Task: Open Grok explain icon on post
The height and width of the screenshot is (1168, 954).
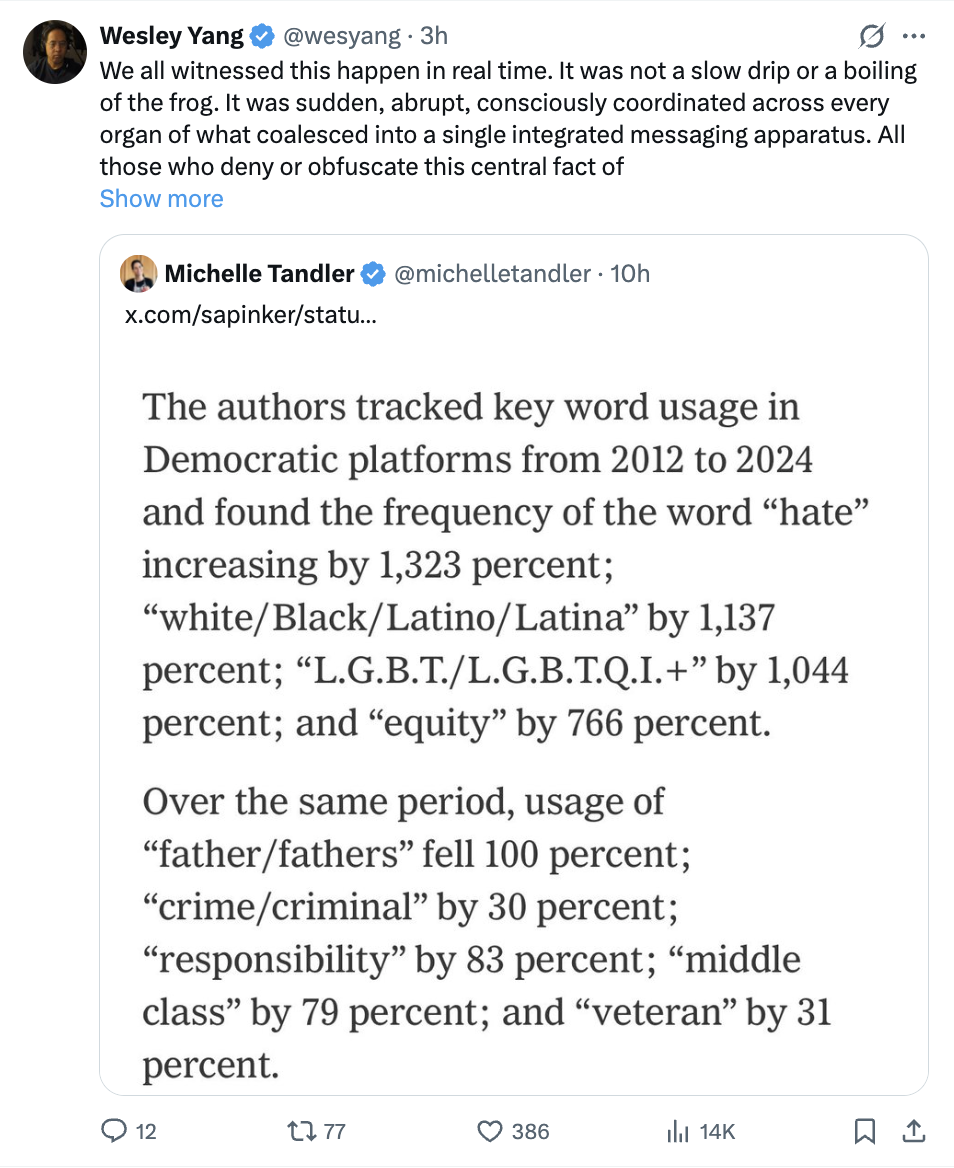Action: (871, 37)
